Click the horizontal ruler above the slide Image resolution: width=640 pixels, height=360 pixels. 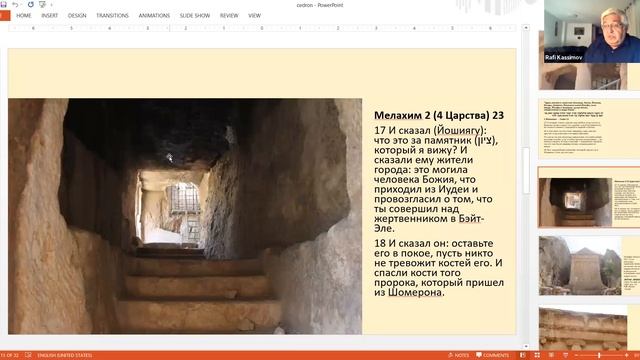262,28
